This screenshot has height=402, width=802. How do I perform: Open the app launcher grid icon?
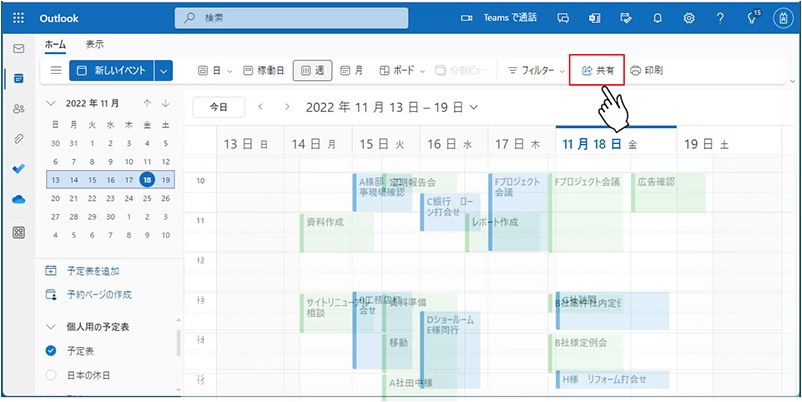point(18,18)
